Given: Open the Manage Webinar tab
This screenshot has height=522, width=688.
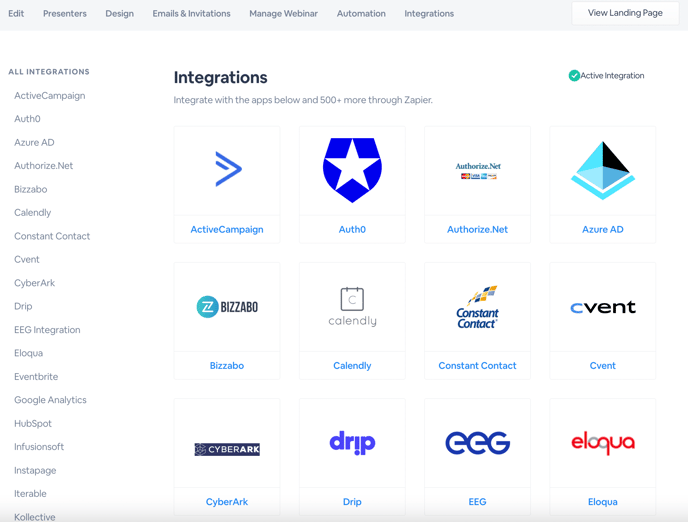Looking at the screenshot, I should [283, 14].
